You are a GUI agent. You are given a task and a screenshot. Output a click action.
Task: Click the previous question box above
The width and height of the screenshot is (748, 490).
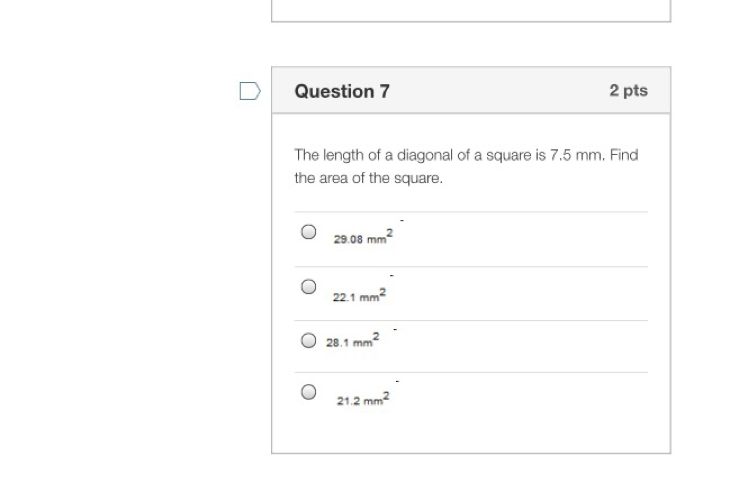coord(470,10)
